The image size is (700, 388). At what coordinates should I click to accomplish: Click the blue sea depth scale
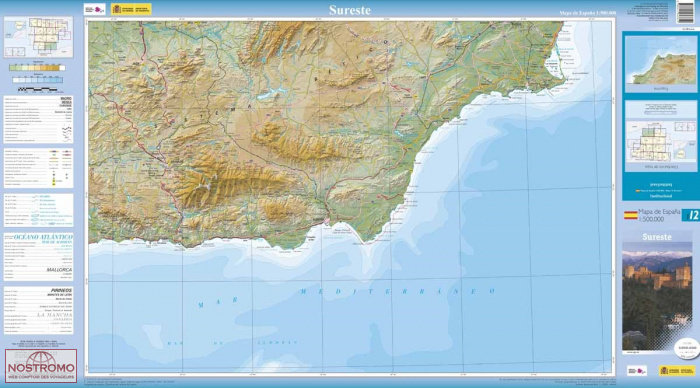click(x=38, y=80)
